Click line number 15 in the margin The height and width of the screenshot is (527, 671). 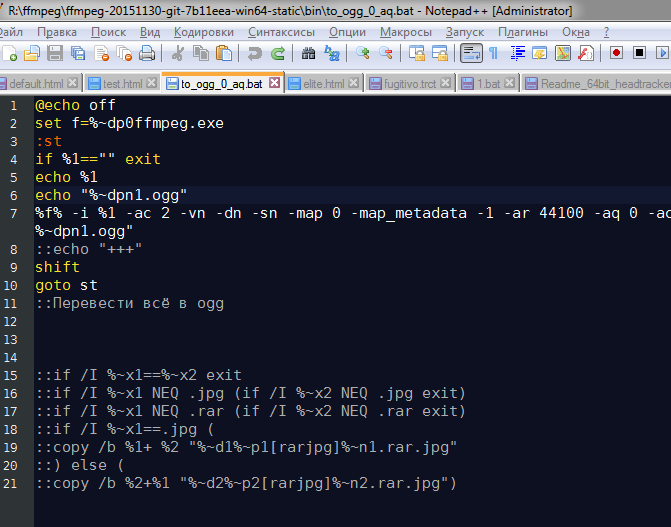click(10, 375)
